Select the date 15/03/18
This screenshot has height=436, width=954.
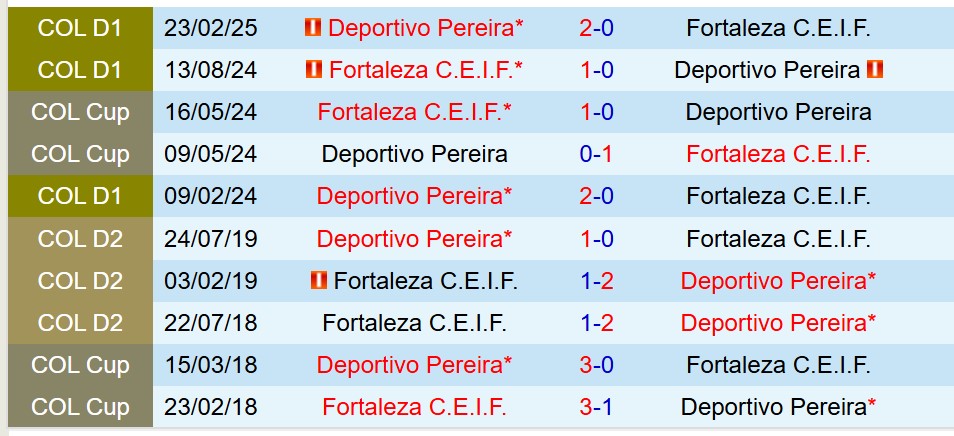pos(212,365)
